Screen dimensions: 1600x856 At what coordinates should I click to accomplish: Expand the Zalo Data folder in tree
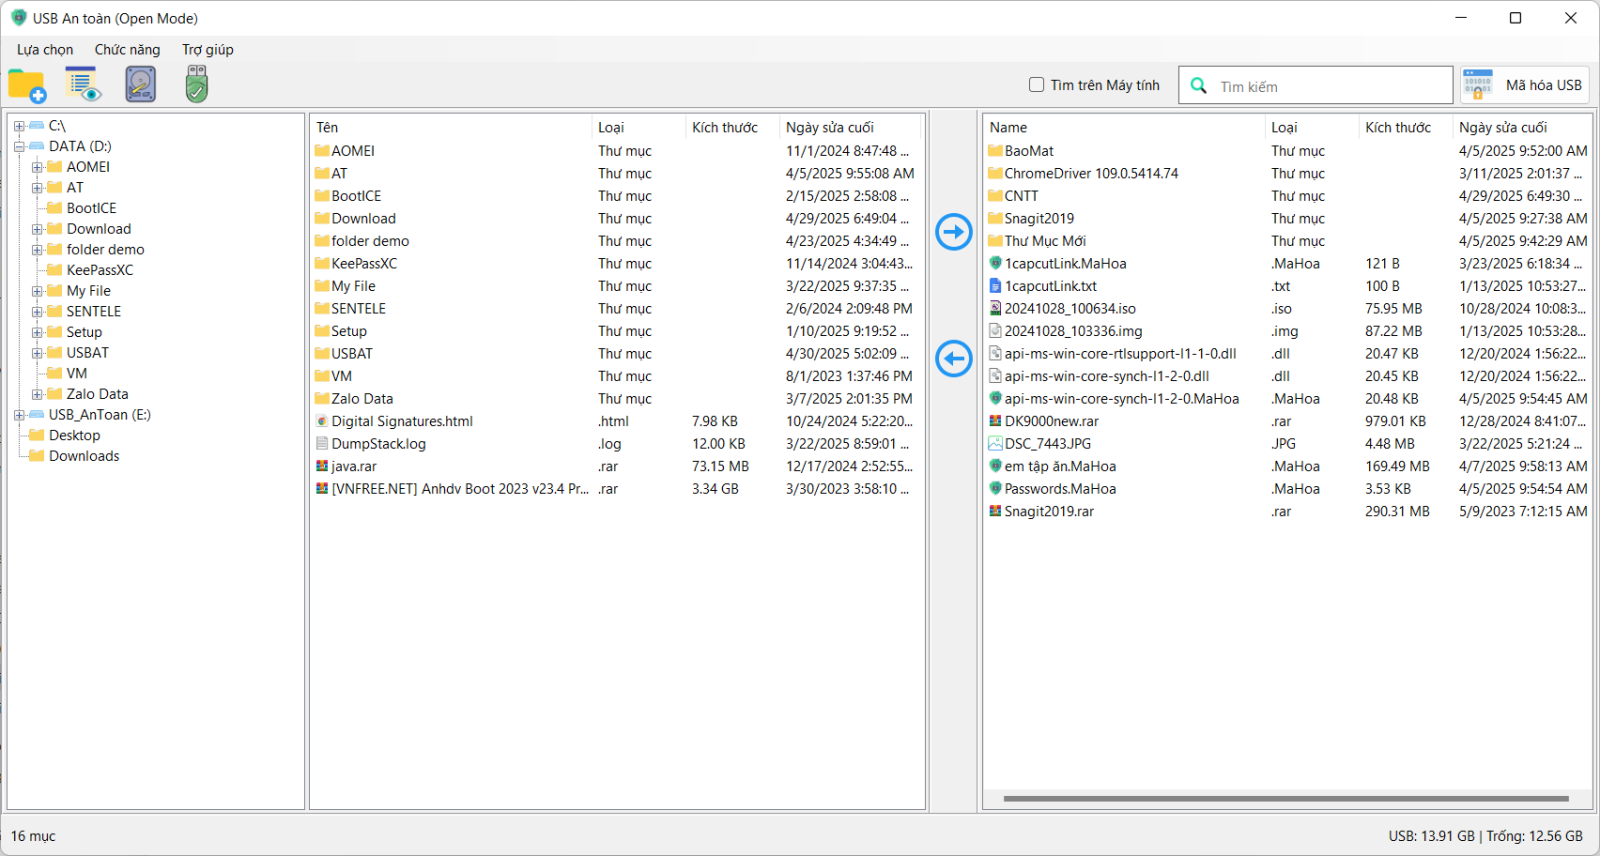coord(37,394)
